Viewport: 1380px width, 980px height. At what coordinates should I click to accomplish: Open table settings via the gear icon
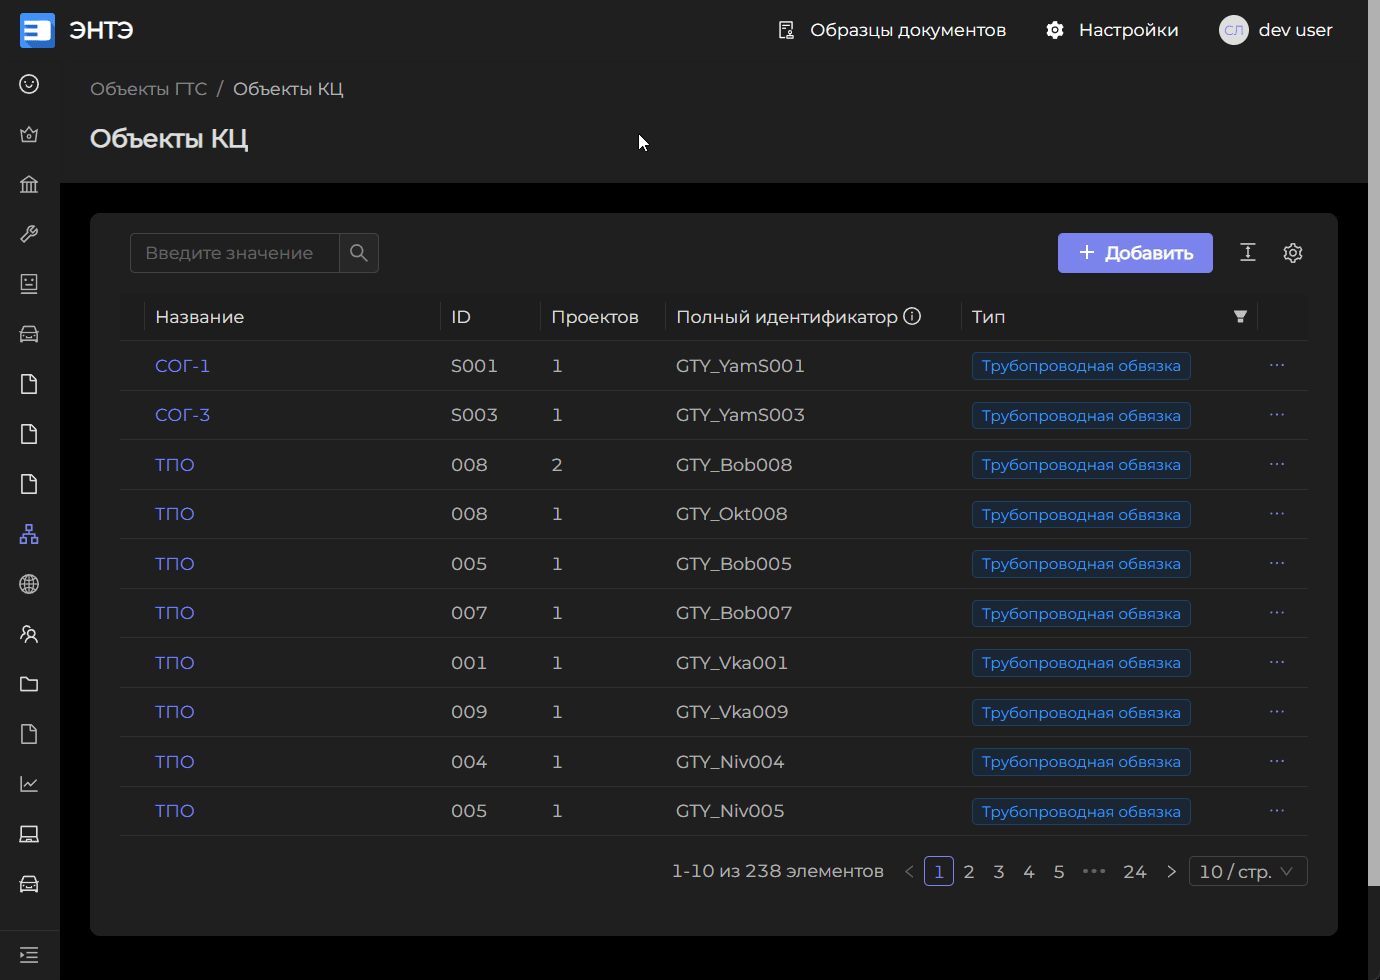point(1293,252)
